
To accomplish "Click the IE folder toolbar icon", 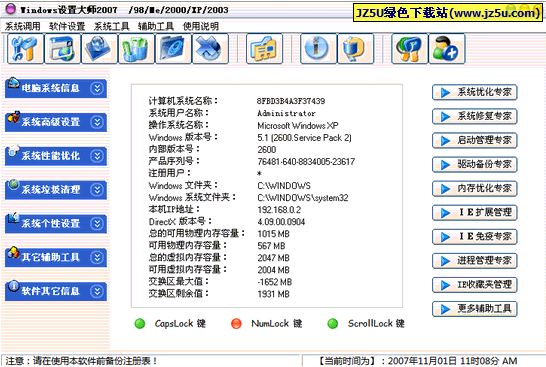I will (173, 49).
